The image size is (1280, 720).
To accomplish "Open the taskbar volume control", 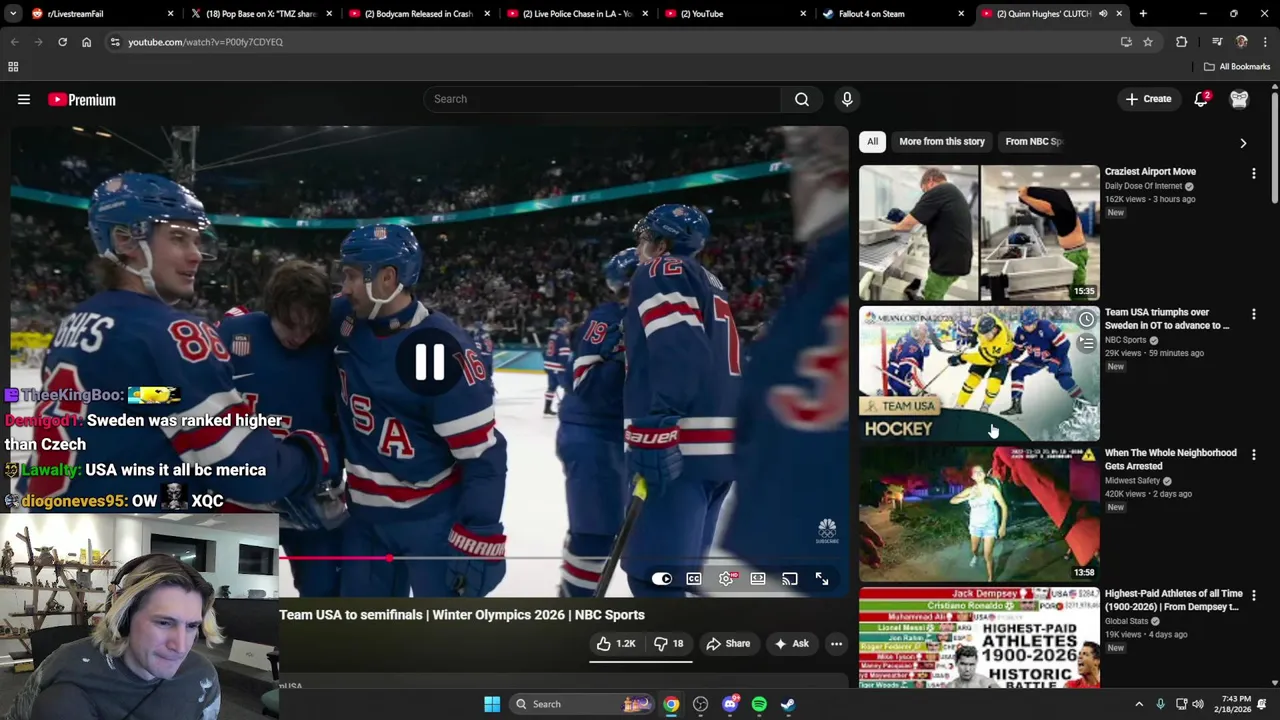I will point(1198,704).
